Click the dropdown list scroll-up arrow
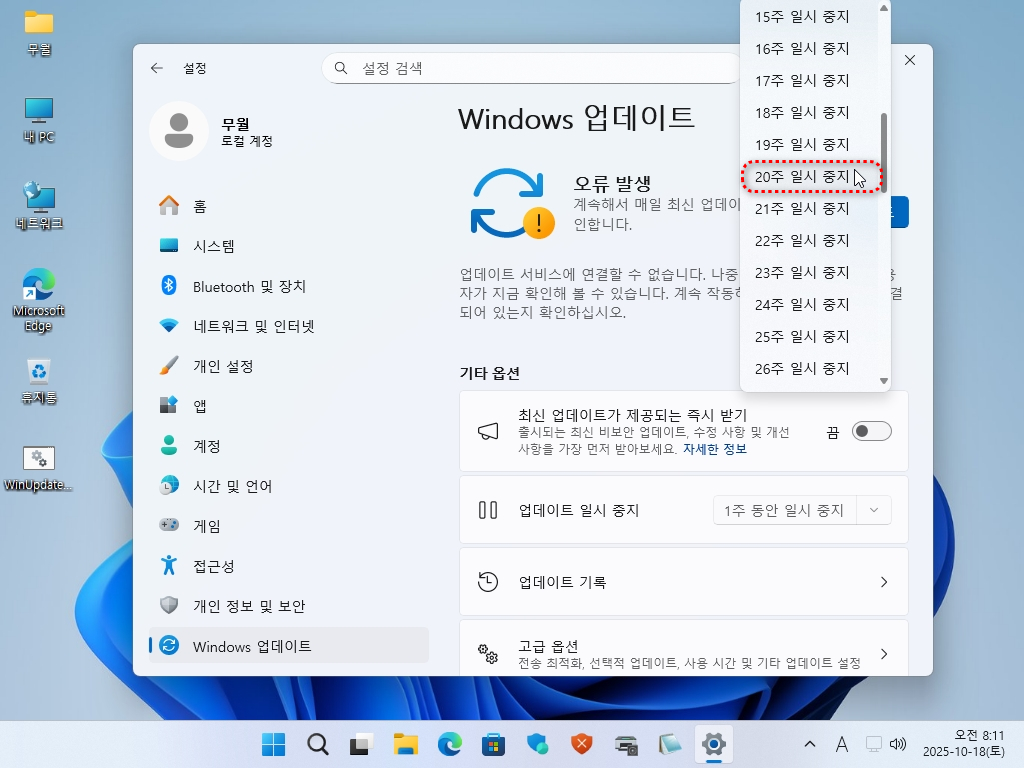The image size is (1024, 768). point(884,8)
